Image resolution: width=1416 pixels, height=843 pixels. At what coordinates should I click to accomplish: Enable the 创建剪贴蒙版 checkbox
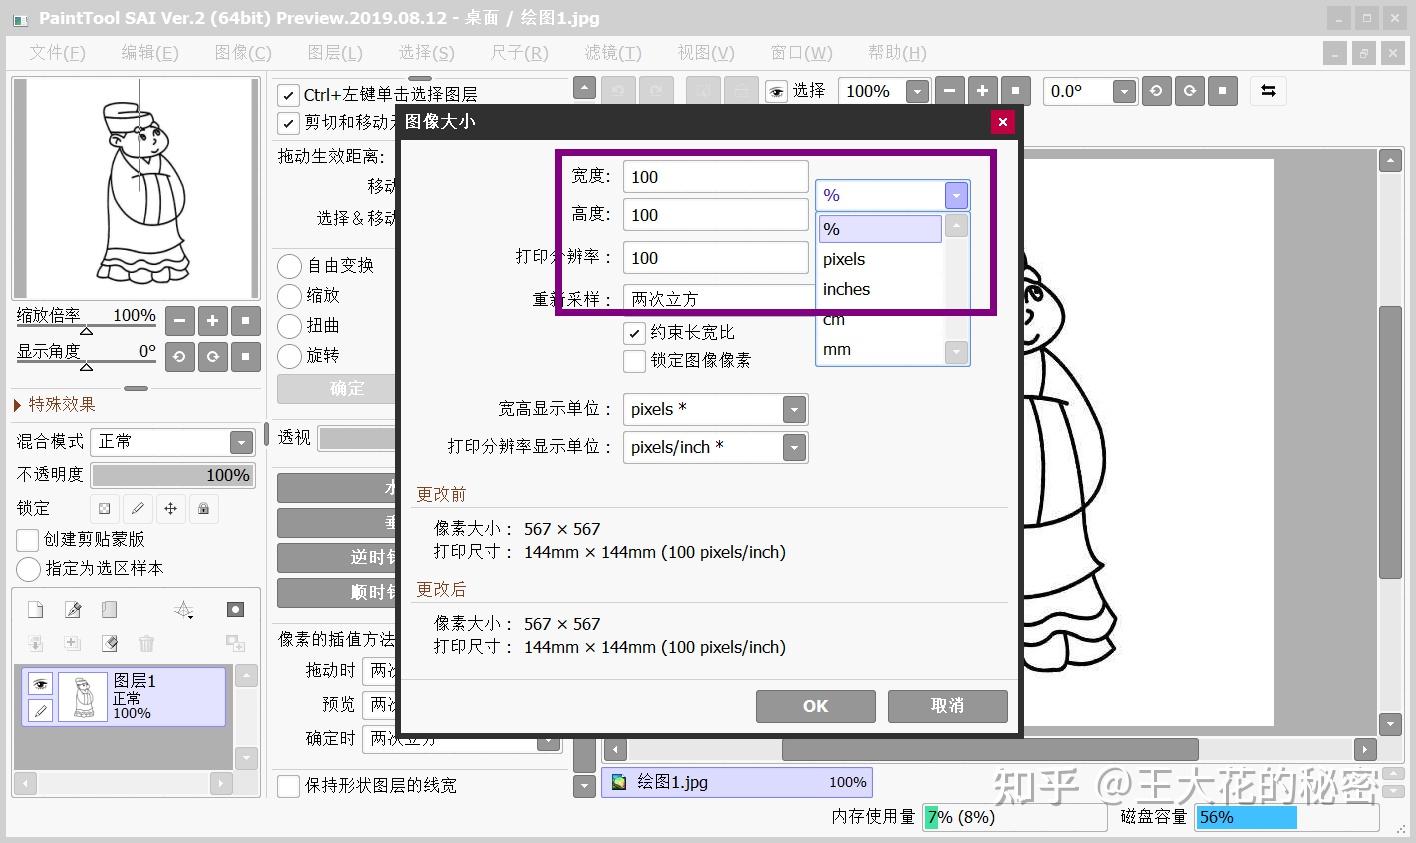(27, 540)
